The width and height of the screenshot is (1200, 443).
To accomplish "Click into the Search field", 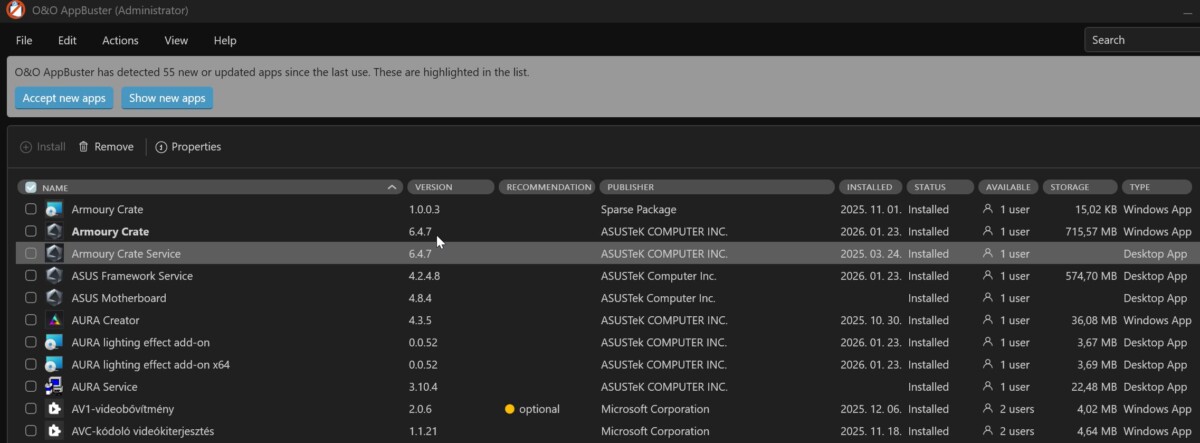I will tap(1140, 40).
